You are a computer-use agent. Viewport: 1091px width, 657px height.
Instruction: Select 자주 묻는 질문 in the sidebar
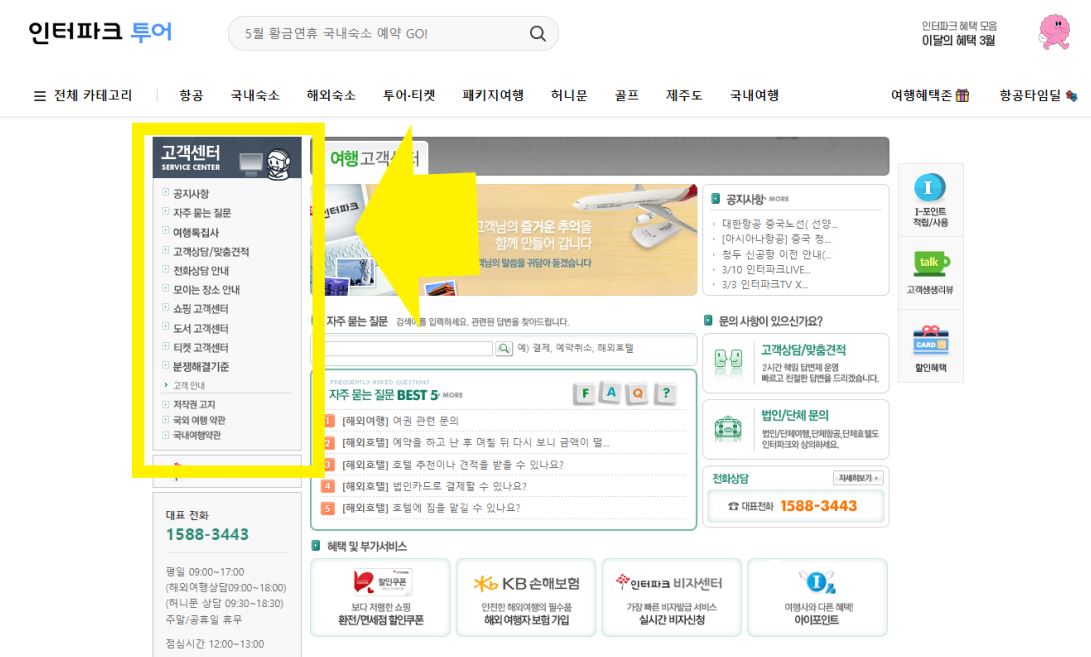(x=202, y=213)
